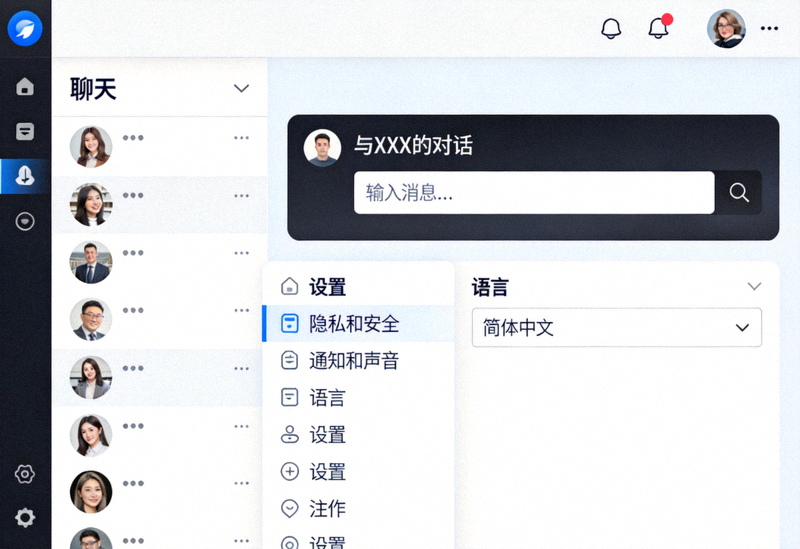The height and width of the screenshot is (549, 800).
Task: Open notifications bell with red dot
Action: [660, 27]
